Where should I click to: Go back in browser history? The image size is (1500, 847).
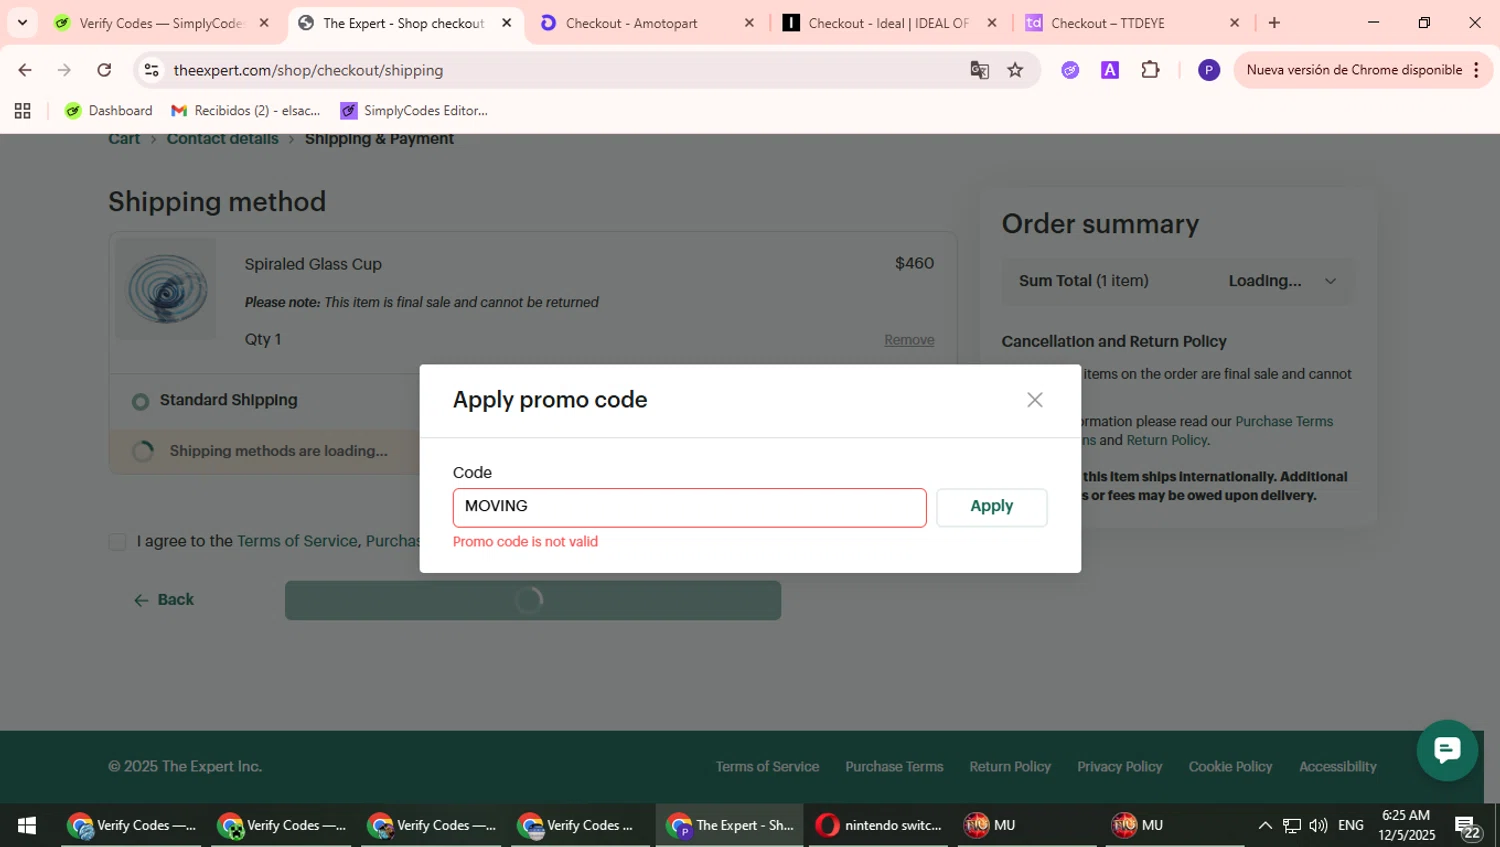(25, 70)
